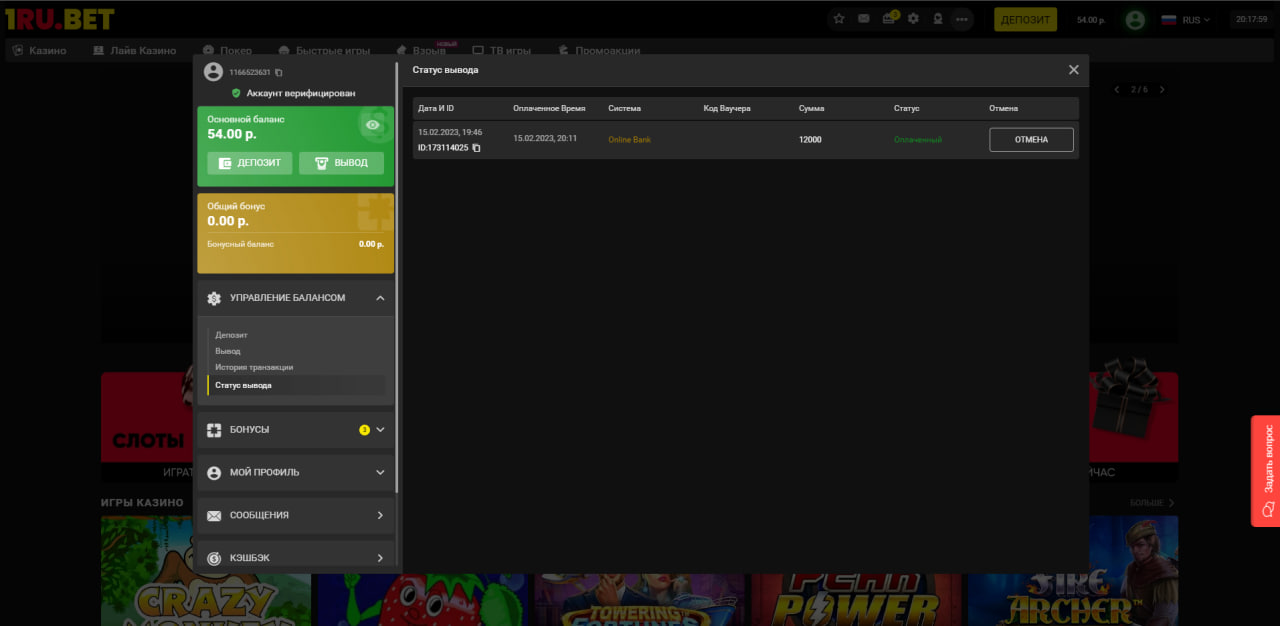Expand the Бонусы section

click(380, 430)
